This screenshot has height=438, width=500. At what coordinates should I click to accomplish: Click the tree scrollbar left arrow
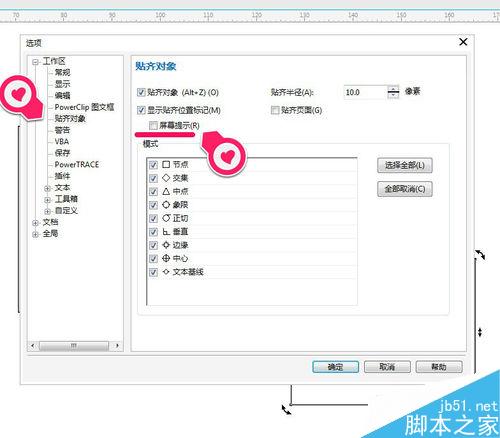[33, 346]
